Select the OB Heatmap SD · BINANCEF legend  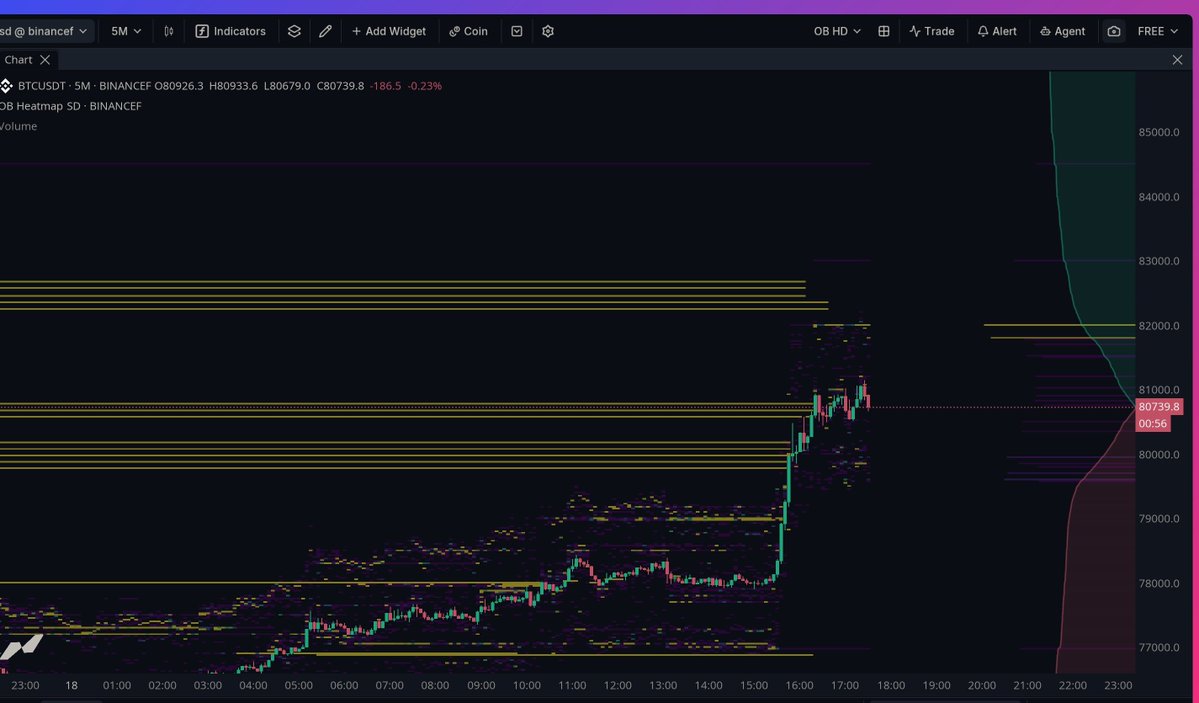point(70,106)
